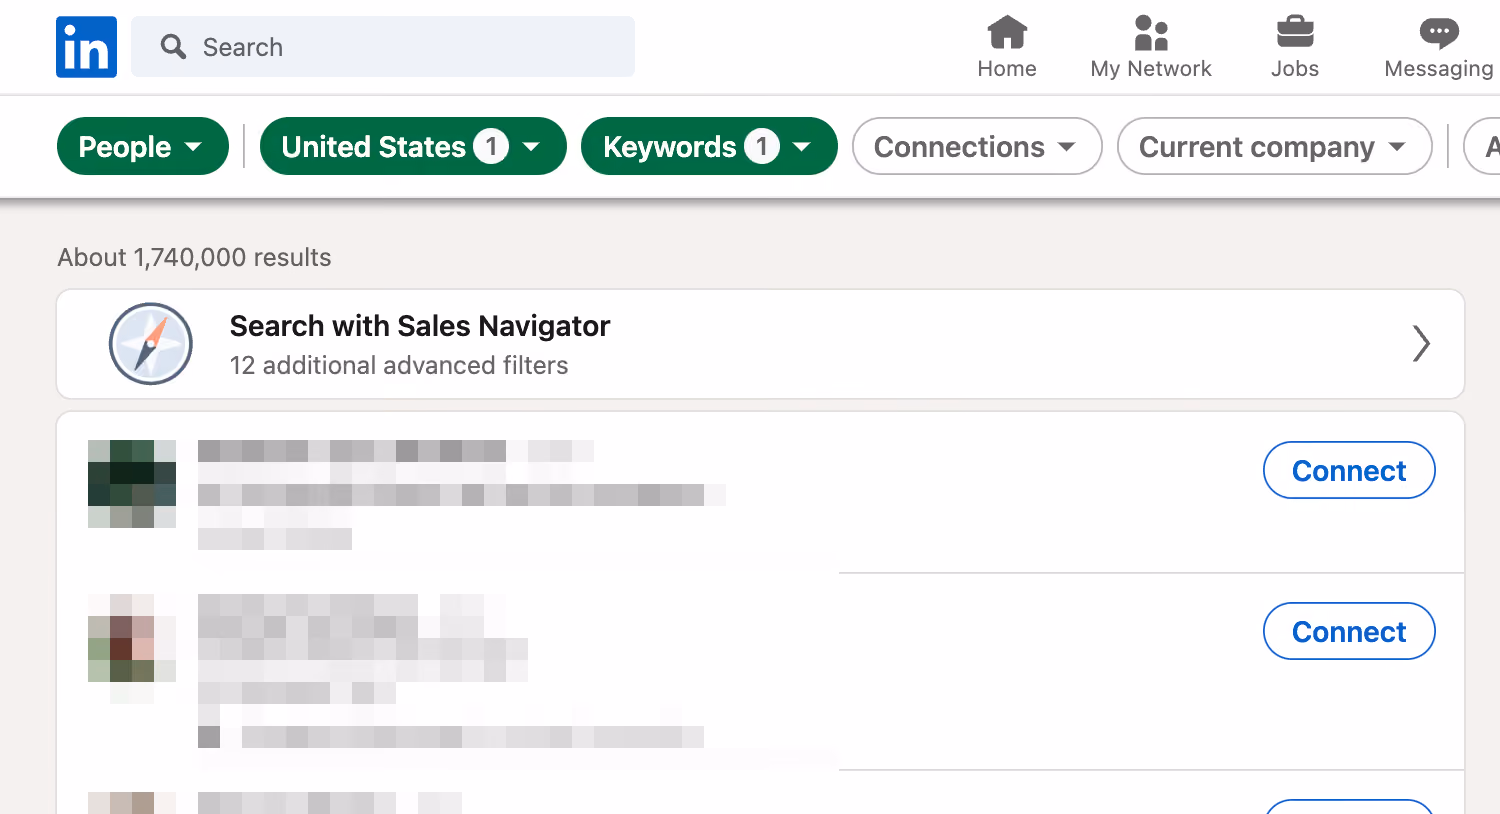Click the Sales Navigator compass icon
Image resolution: width=1500 pixels, height=814 pixels.
click(x=151, y=344)
